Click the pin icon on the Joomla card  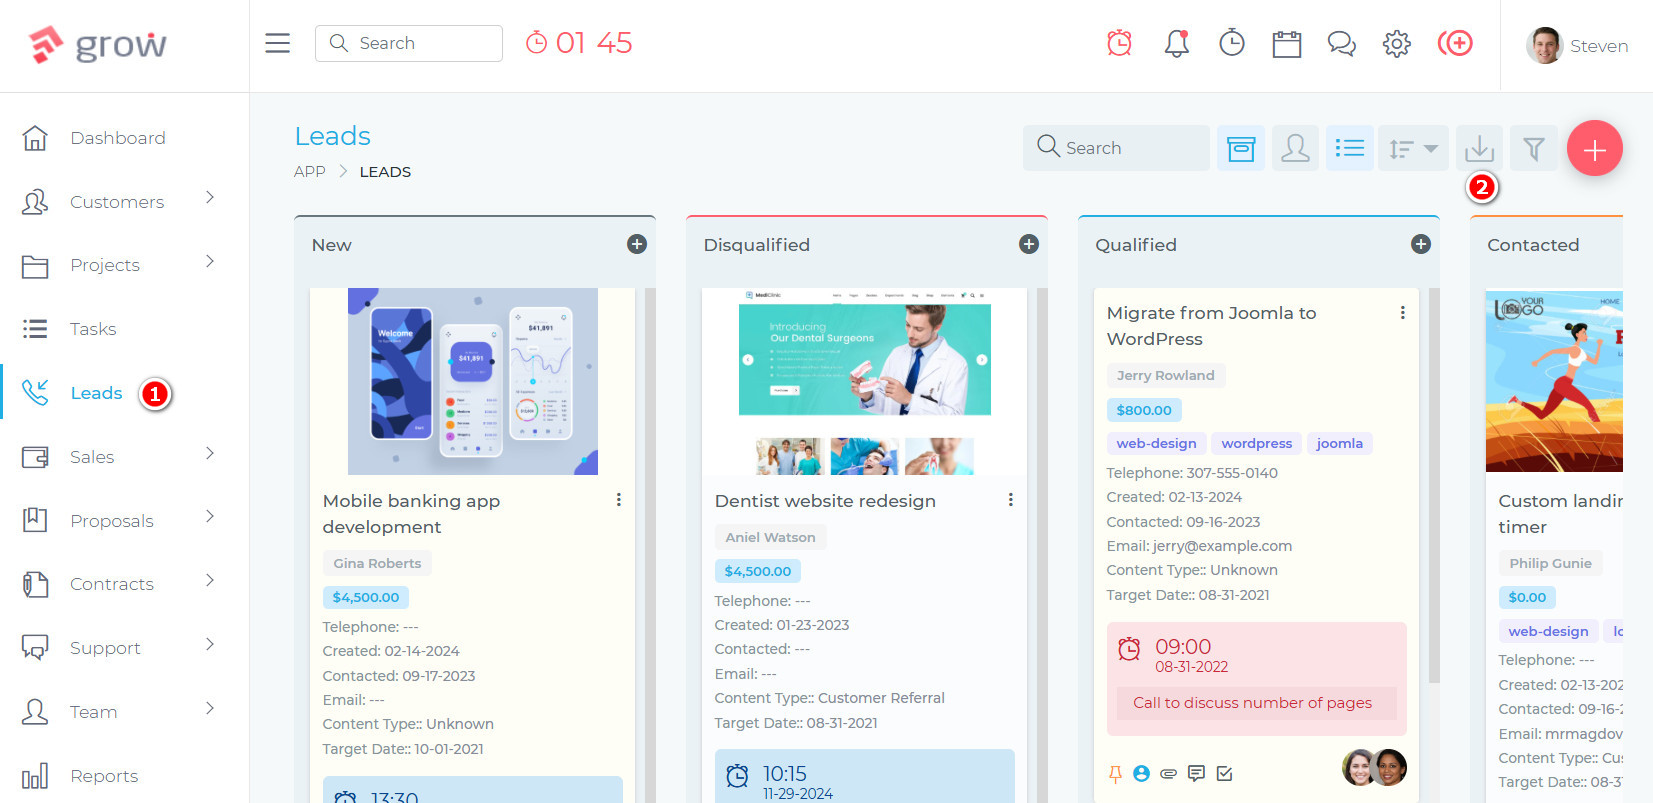coord(1115,774)
